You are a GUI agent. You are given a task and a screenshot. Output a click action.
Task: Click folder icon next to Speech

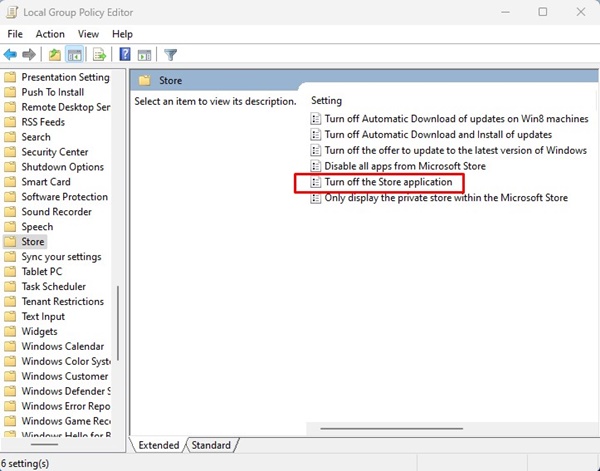coord(10,227)
